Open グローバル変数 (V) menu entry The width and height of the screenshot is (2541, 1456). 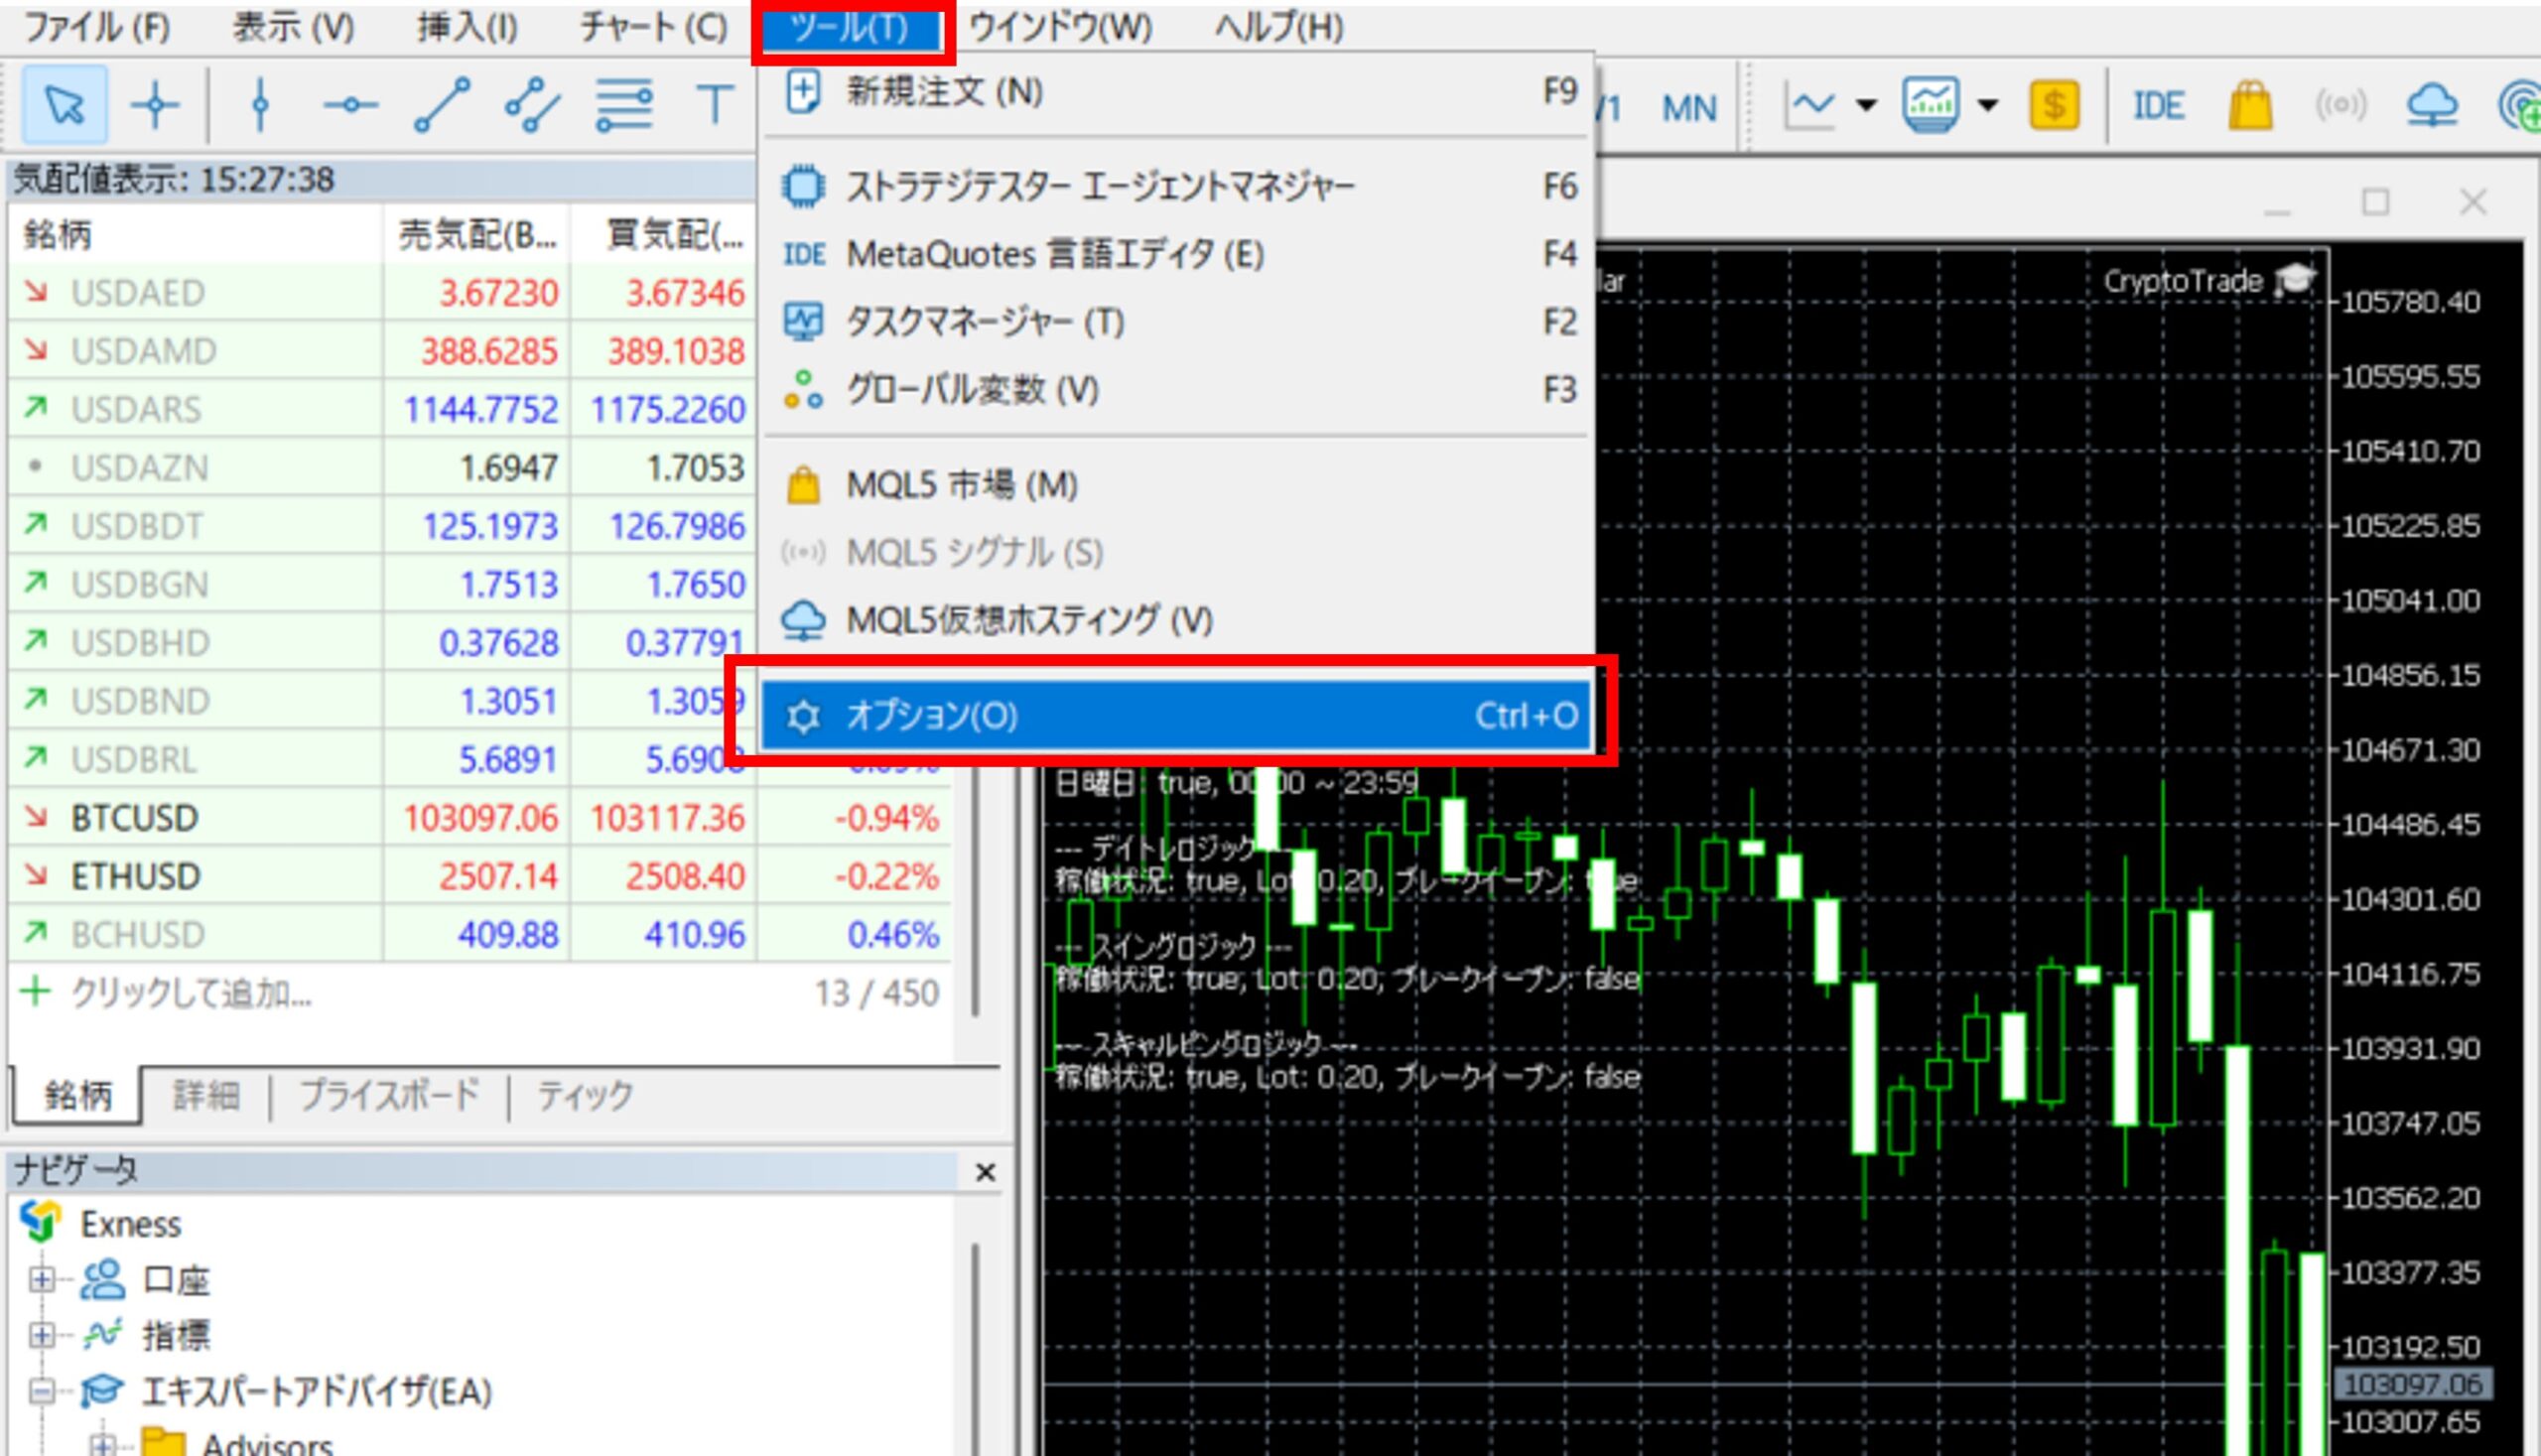point(1175,389)
